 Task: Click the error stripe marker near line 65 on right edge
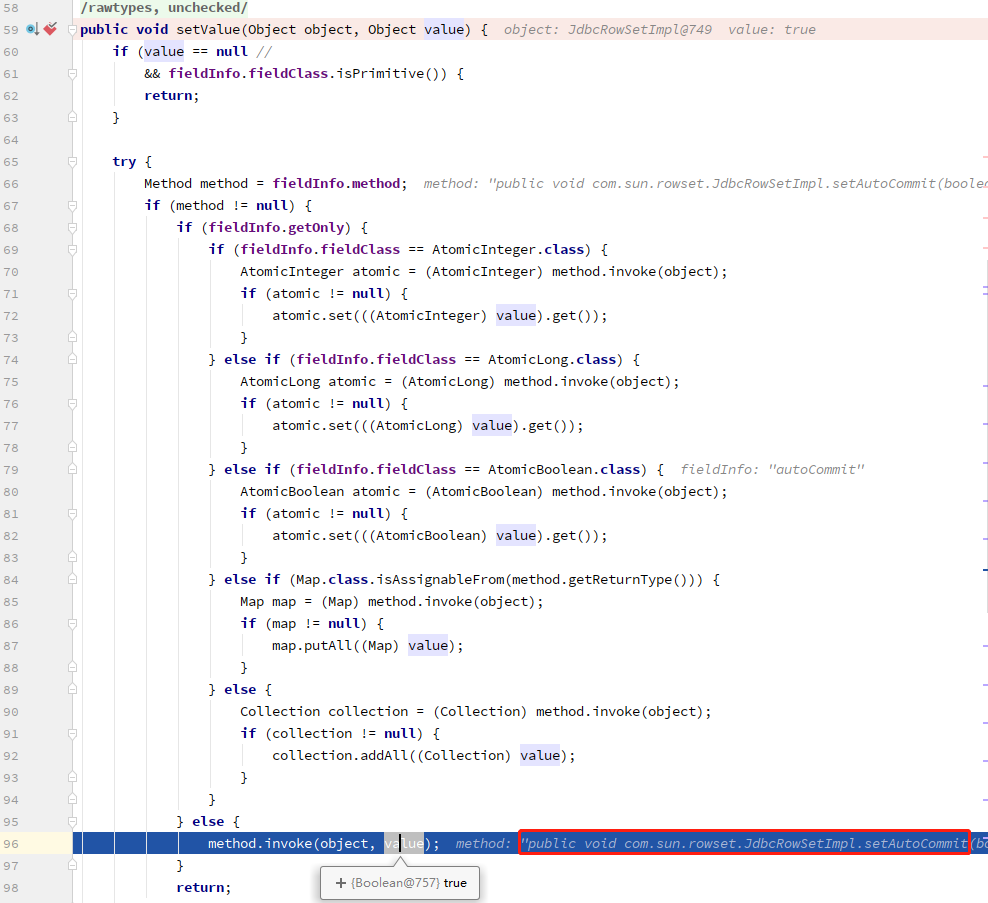click(x=983, y=156)
